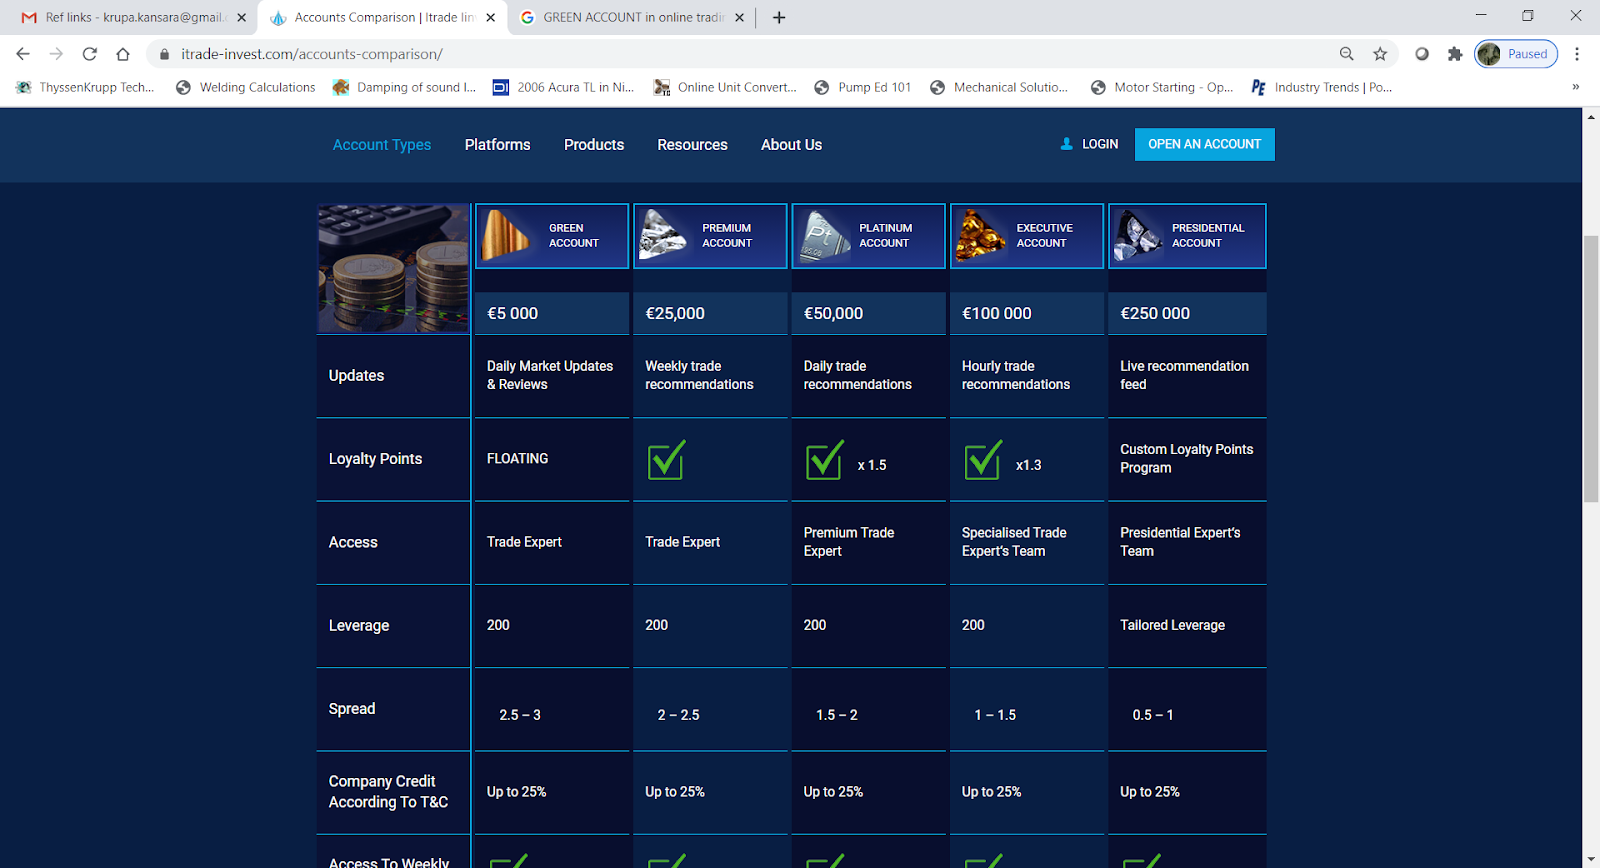
Task: Open the Mechanical Solutions bookmark
Action: 999,87
